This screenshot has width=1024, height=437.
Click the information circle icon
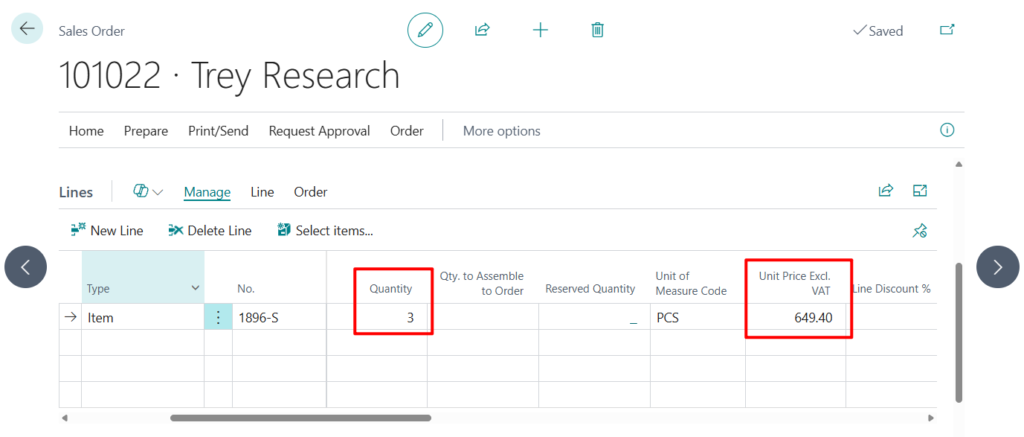(947, 130)
